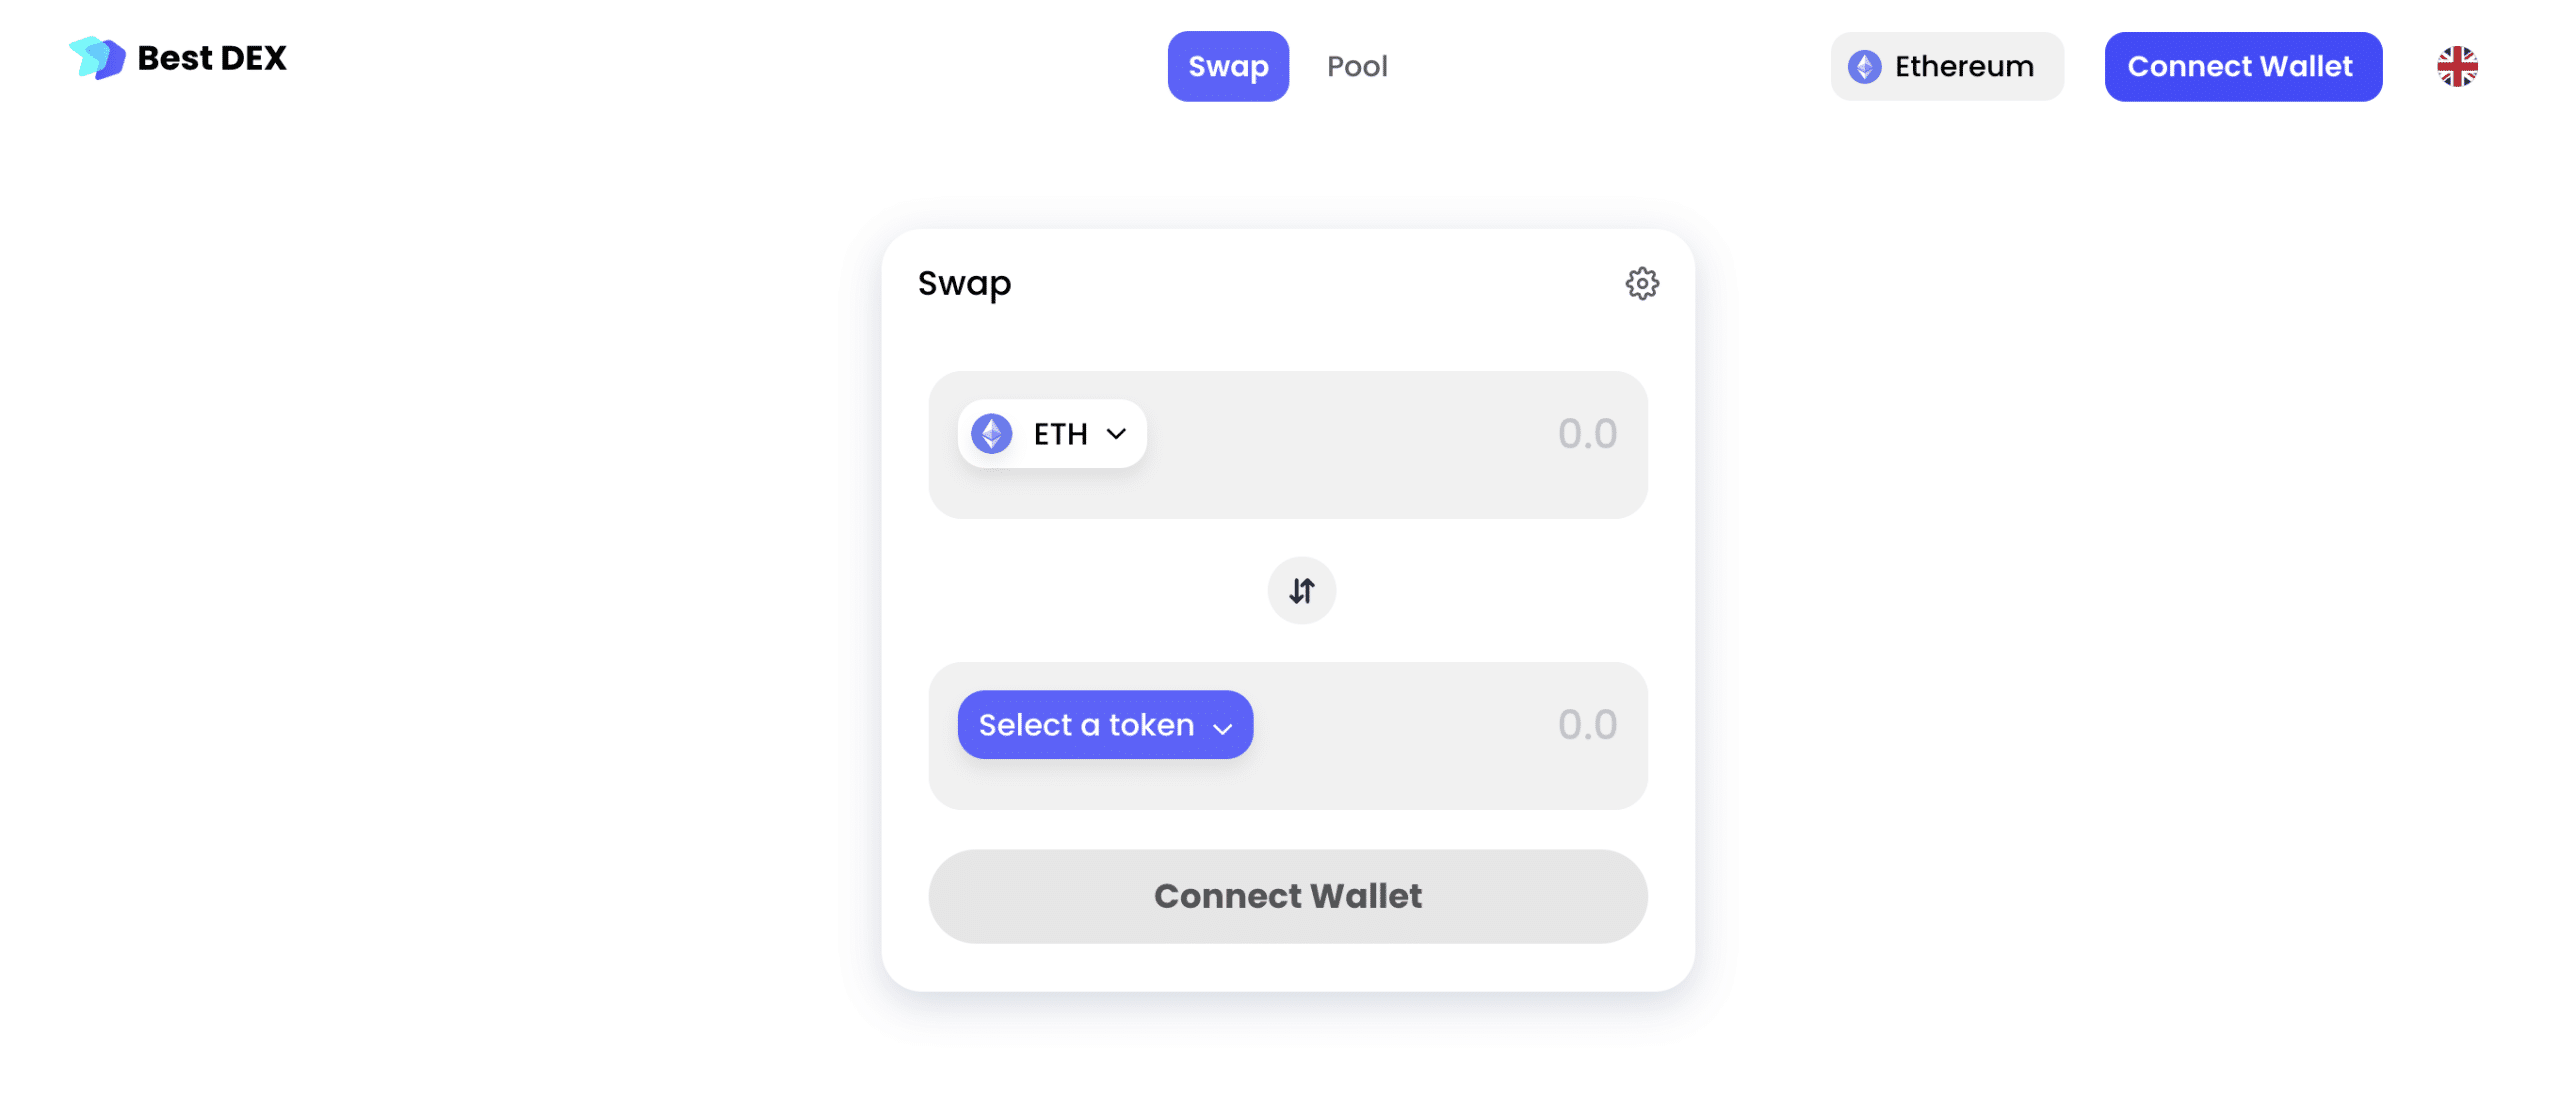Click the settings gear icon on swap card
2560x1100 pixels.
(1642, 282)
